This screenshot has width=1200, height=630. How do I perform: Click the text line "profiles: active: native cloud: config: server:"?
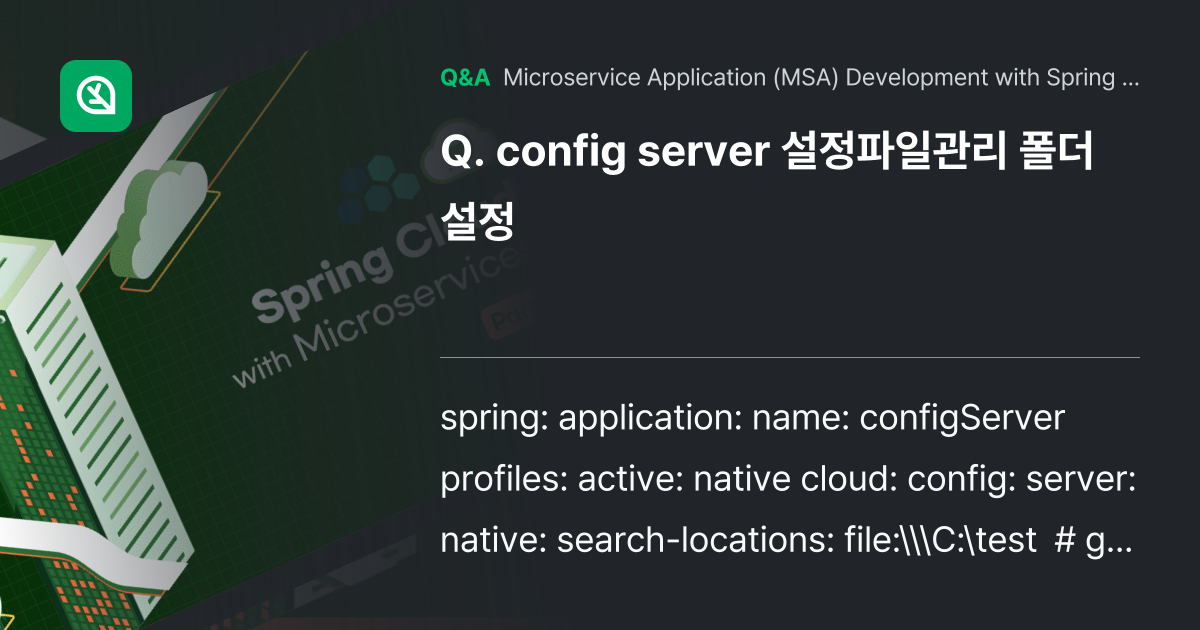787,480
